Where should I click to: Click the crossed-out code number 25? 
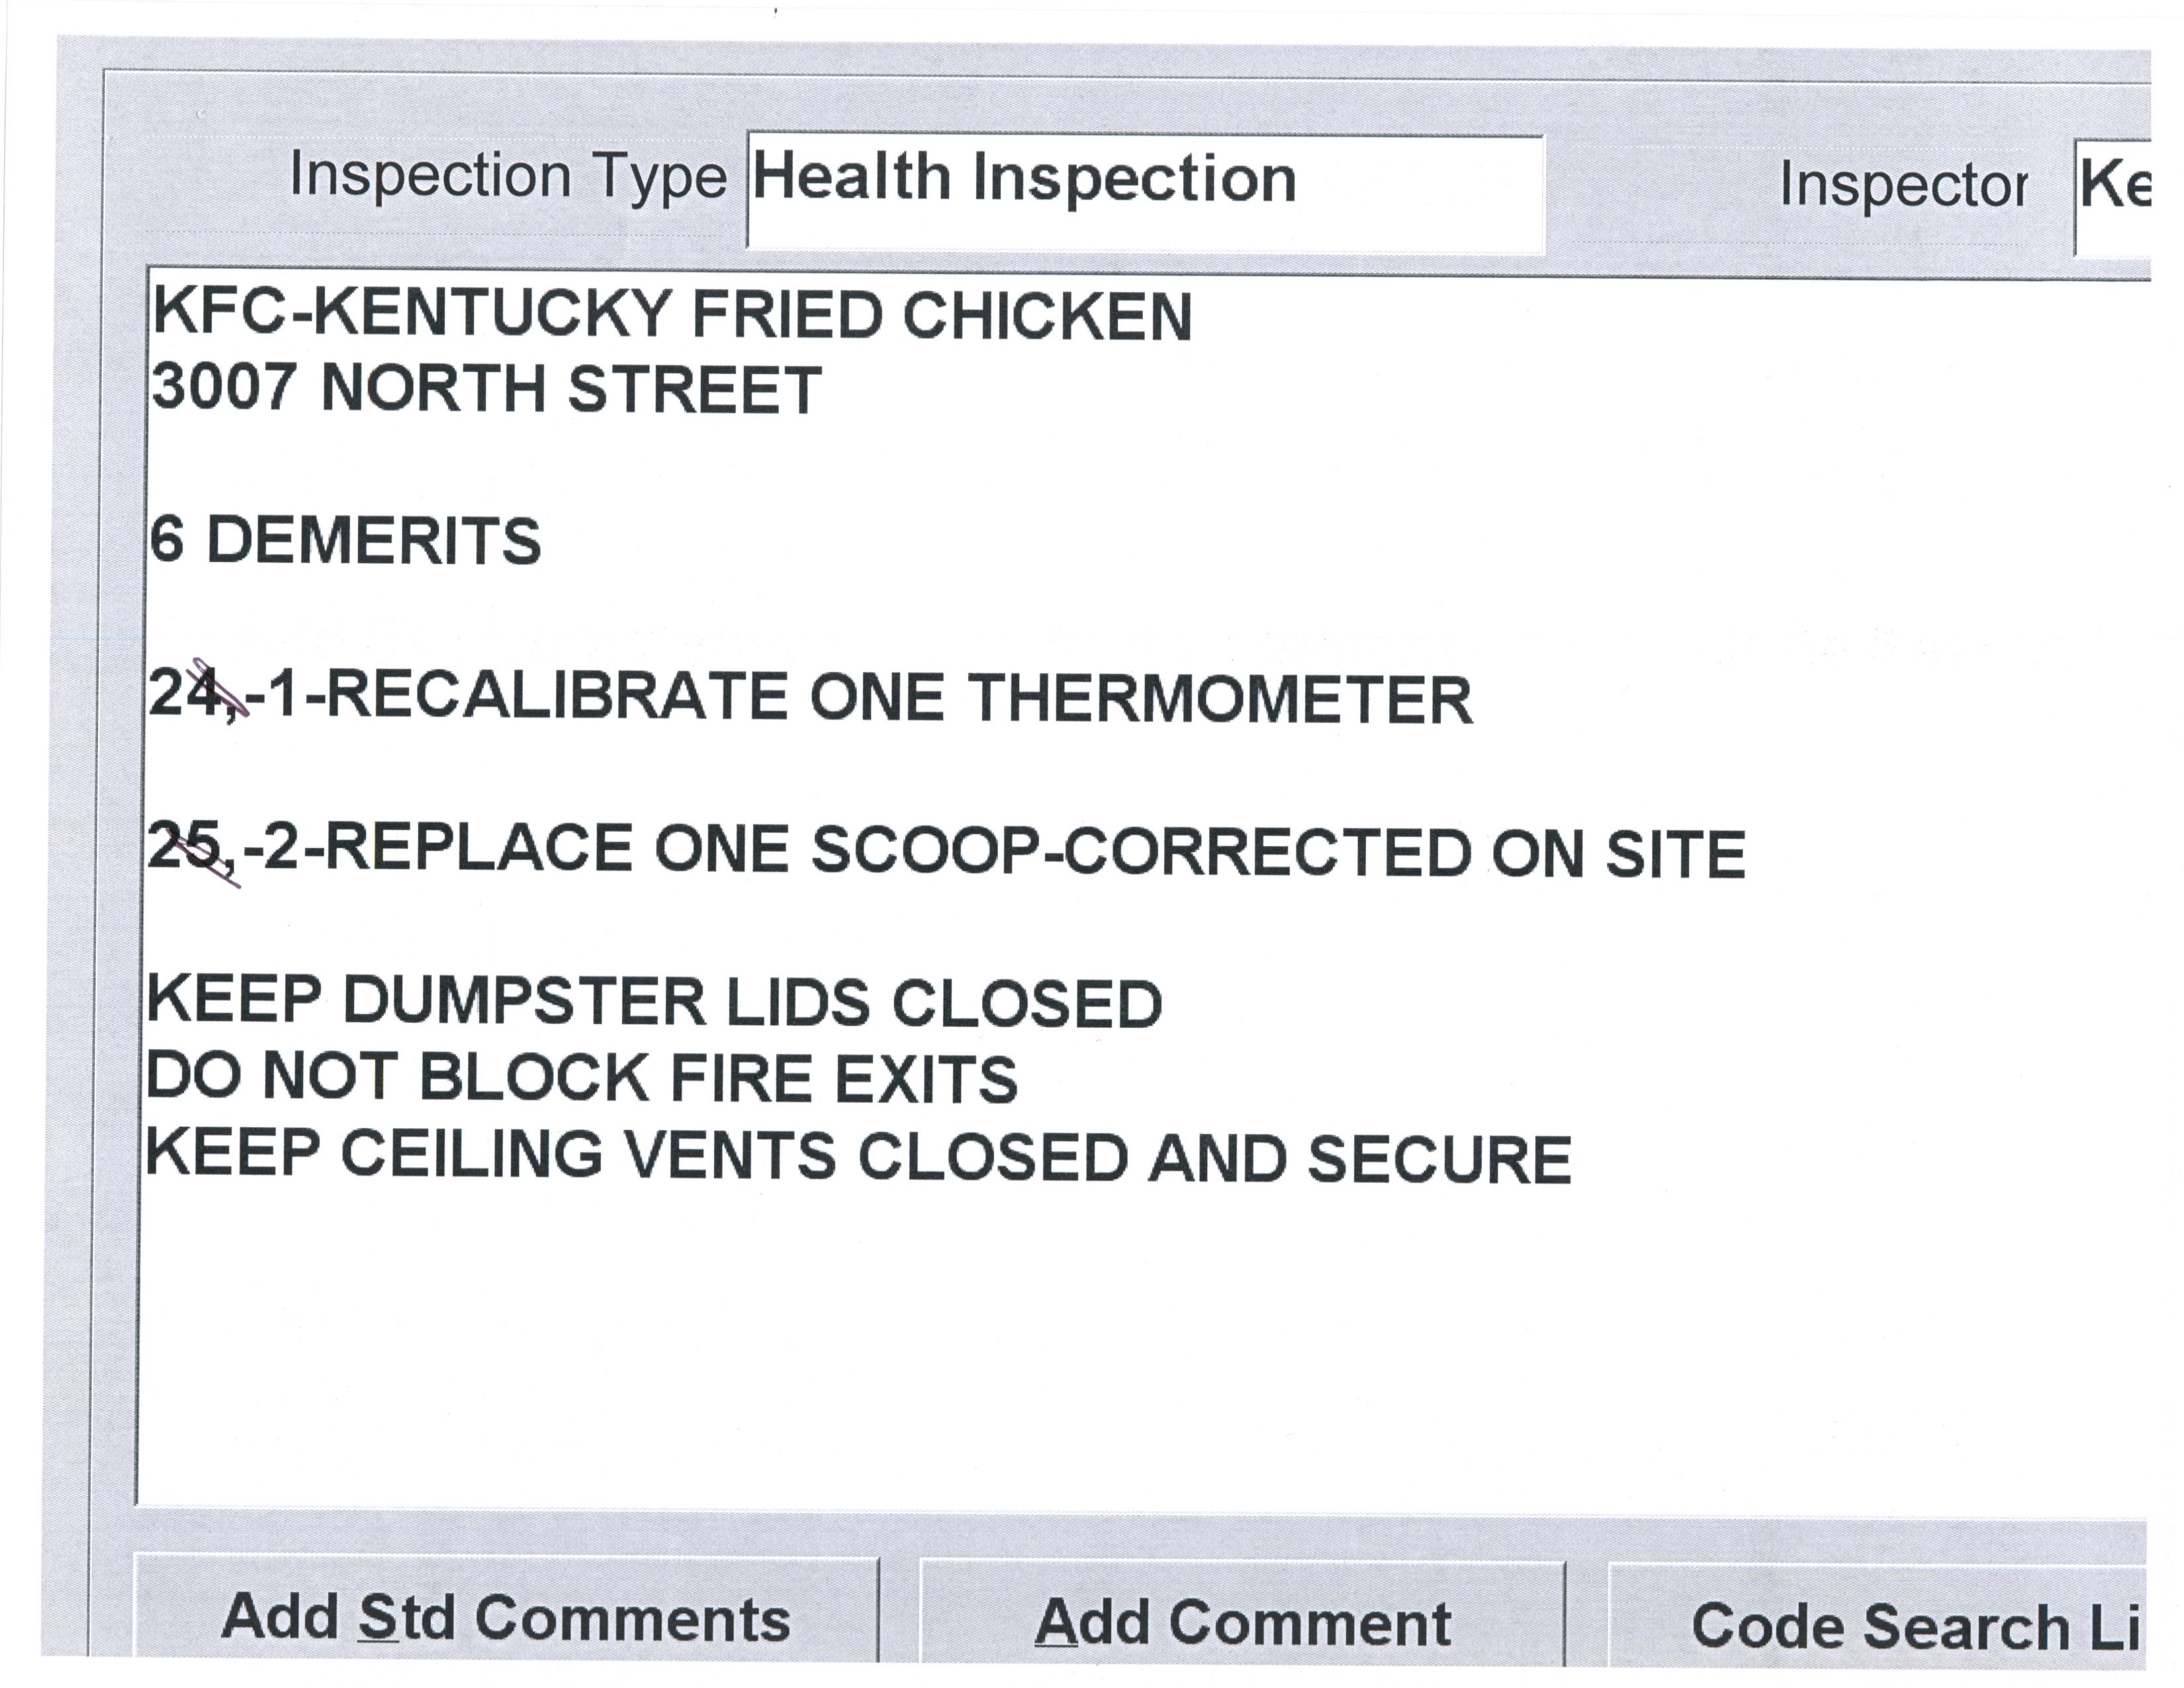(185, 848)
